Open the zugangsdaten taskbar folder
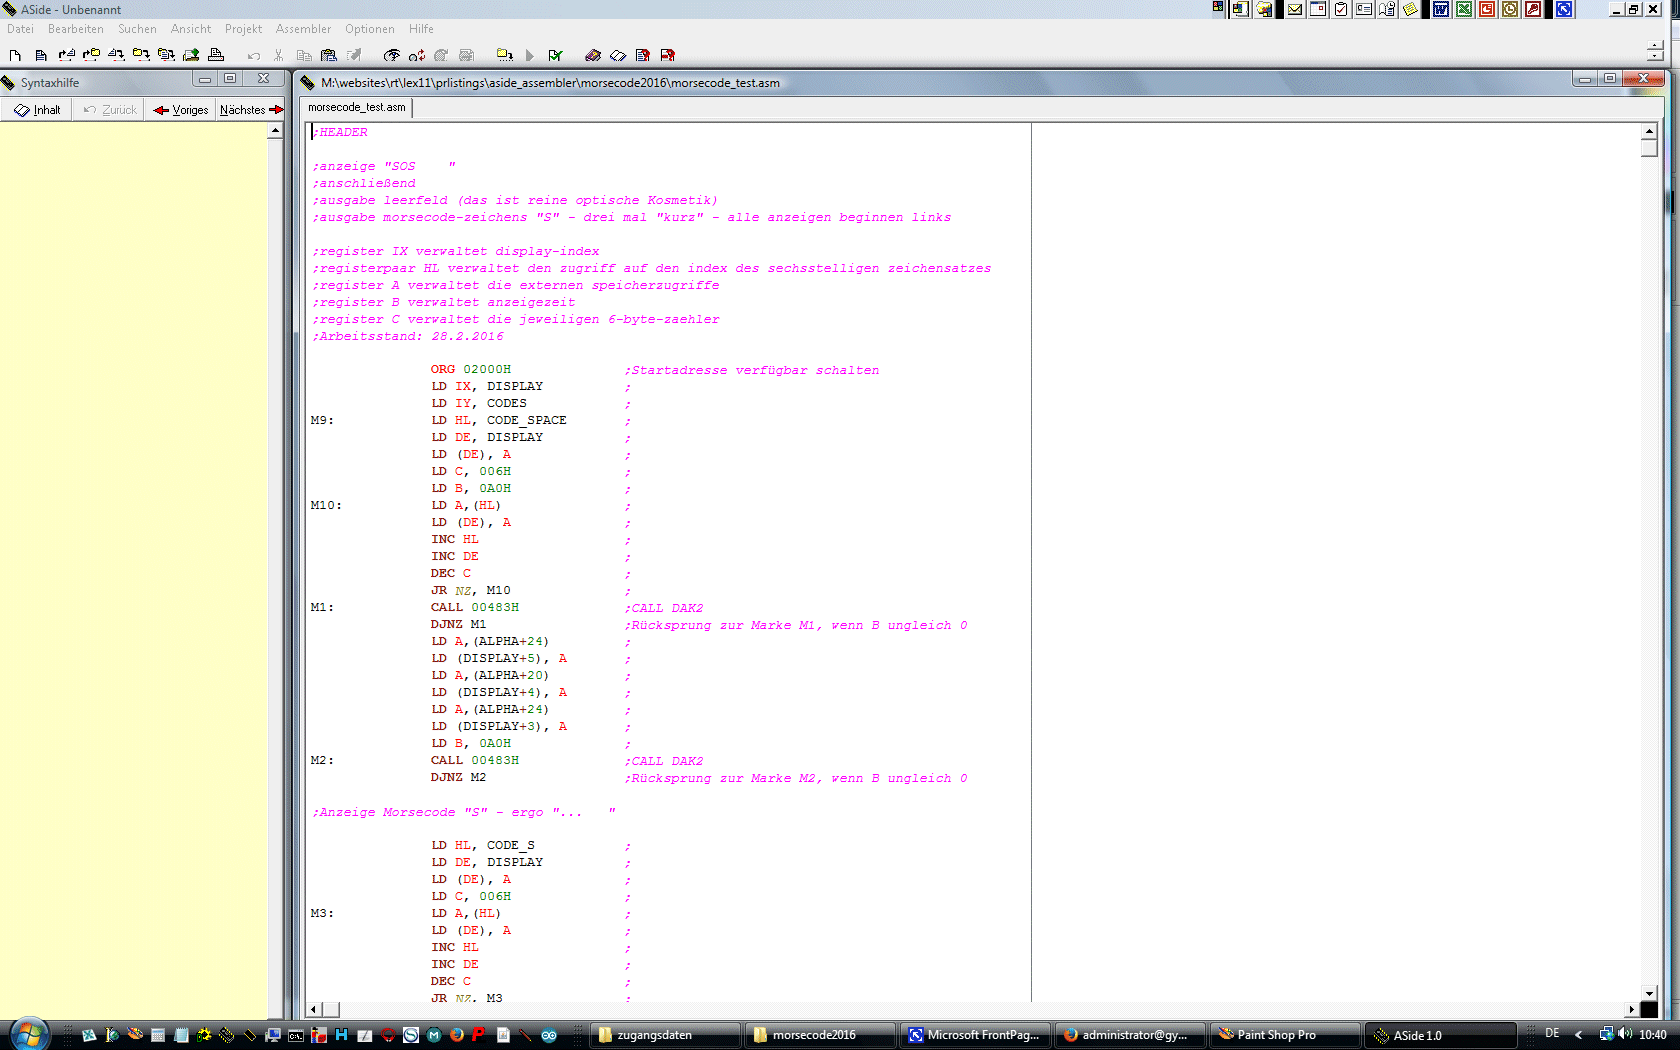1680x1050 pixels. pyautogui.click(x=665, y=1035)
